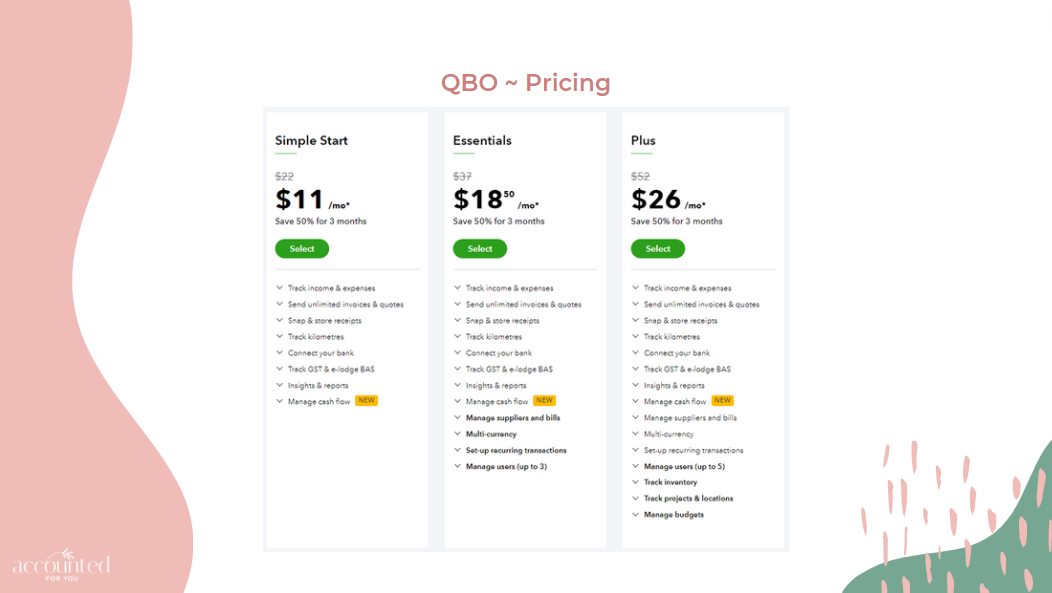This screenshot has width=1052, height=593.
Task: Click the $26 per month price in Plus
Action: click(668, 199)
